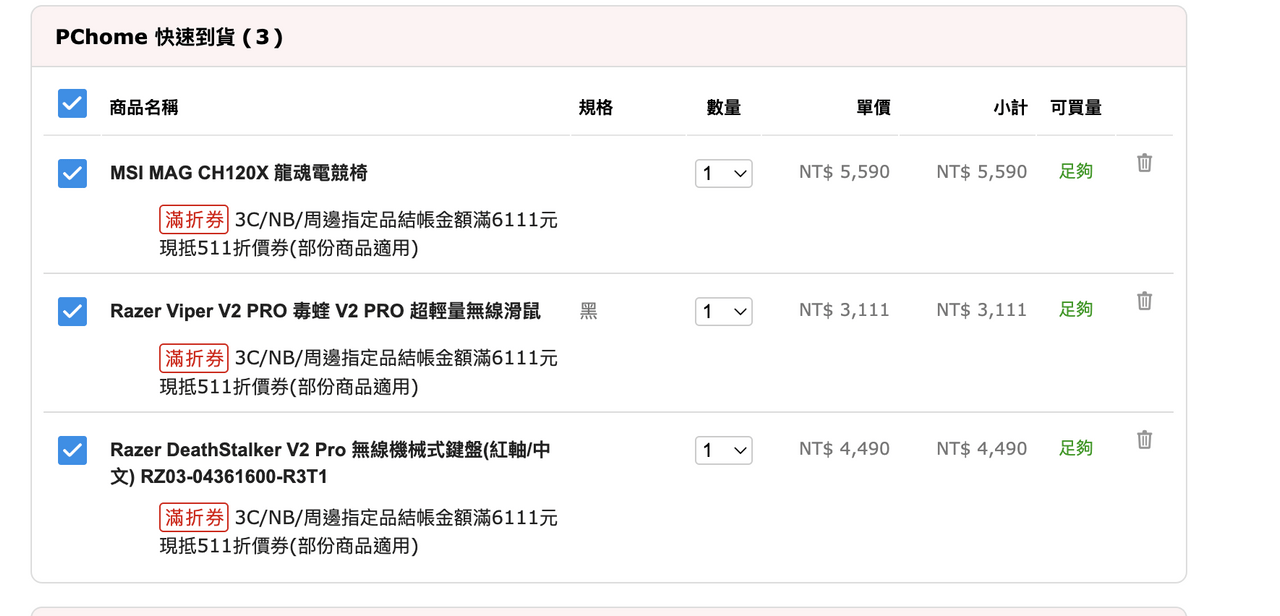
Task: Remove the Razer Viper V2 PRO mouse
Action: 1144,300
